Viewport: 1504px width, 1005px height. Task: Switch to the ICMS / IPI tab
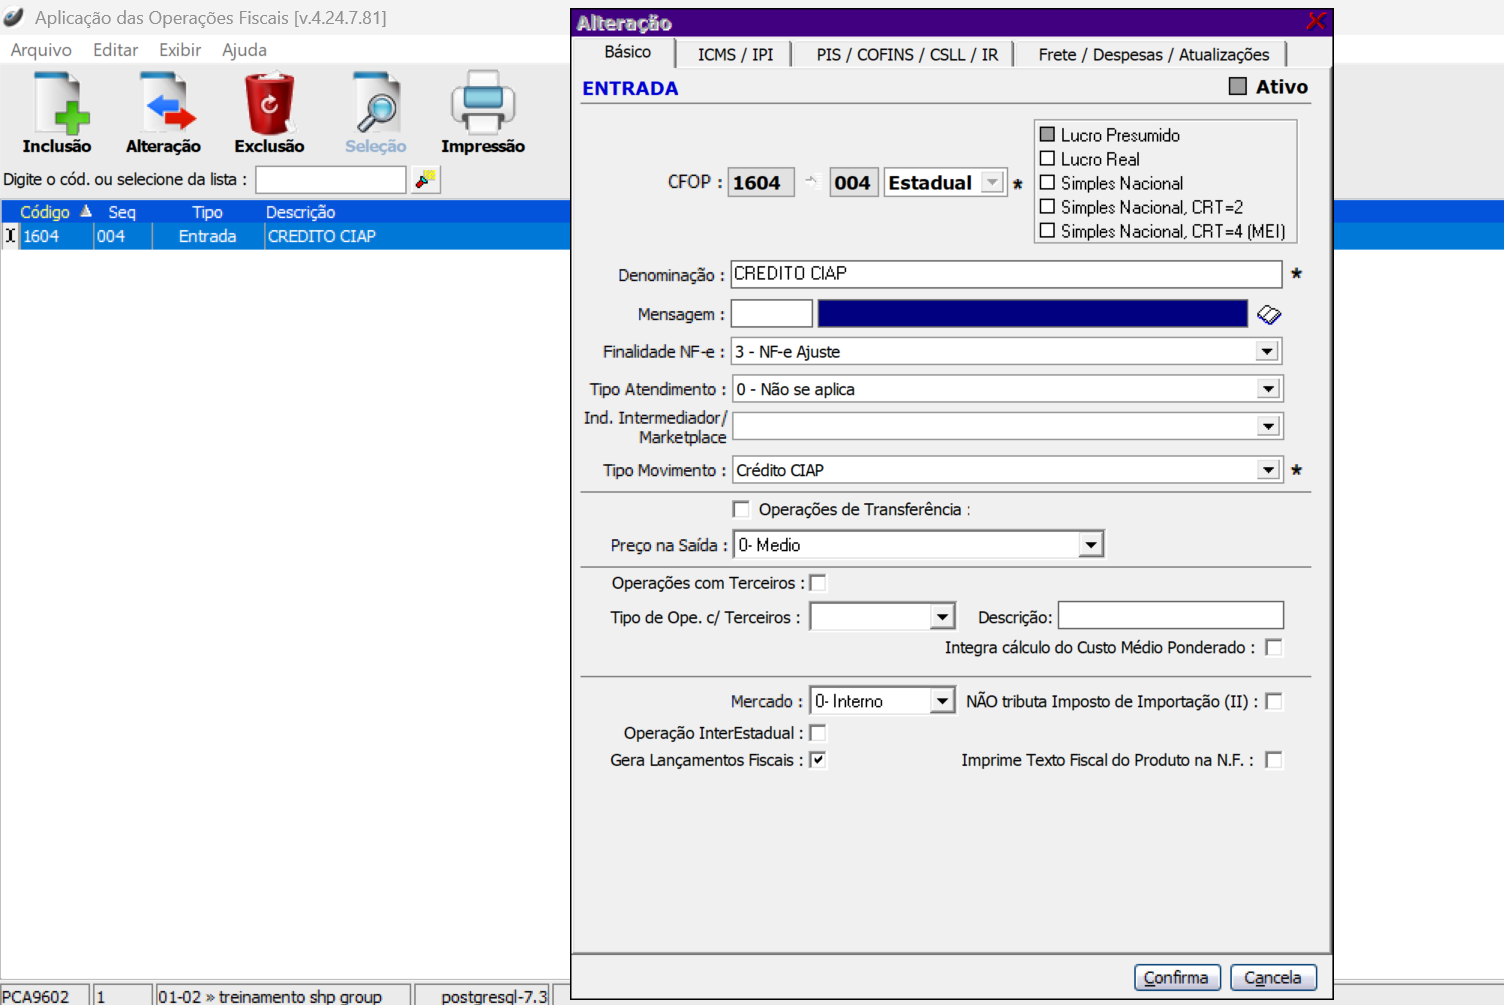click(x=735, y=54)
